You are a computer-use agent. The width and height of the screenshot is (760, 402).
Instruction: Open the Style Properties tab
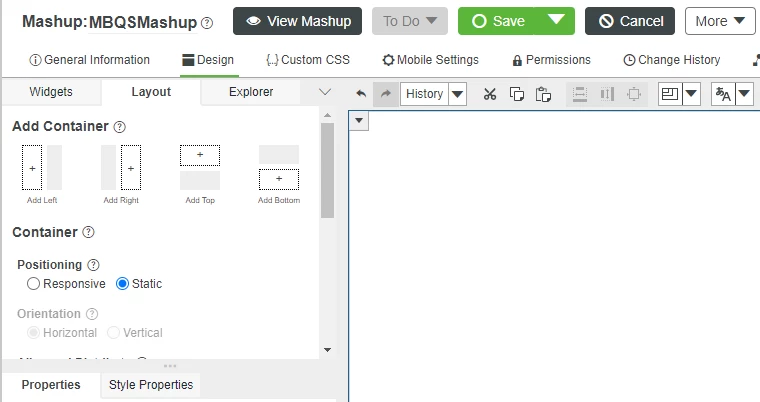pyautogui.click(x=151, y=385)
